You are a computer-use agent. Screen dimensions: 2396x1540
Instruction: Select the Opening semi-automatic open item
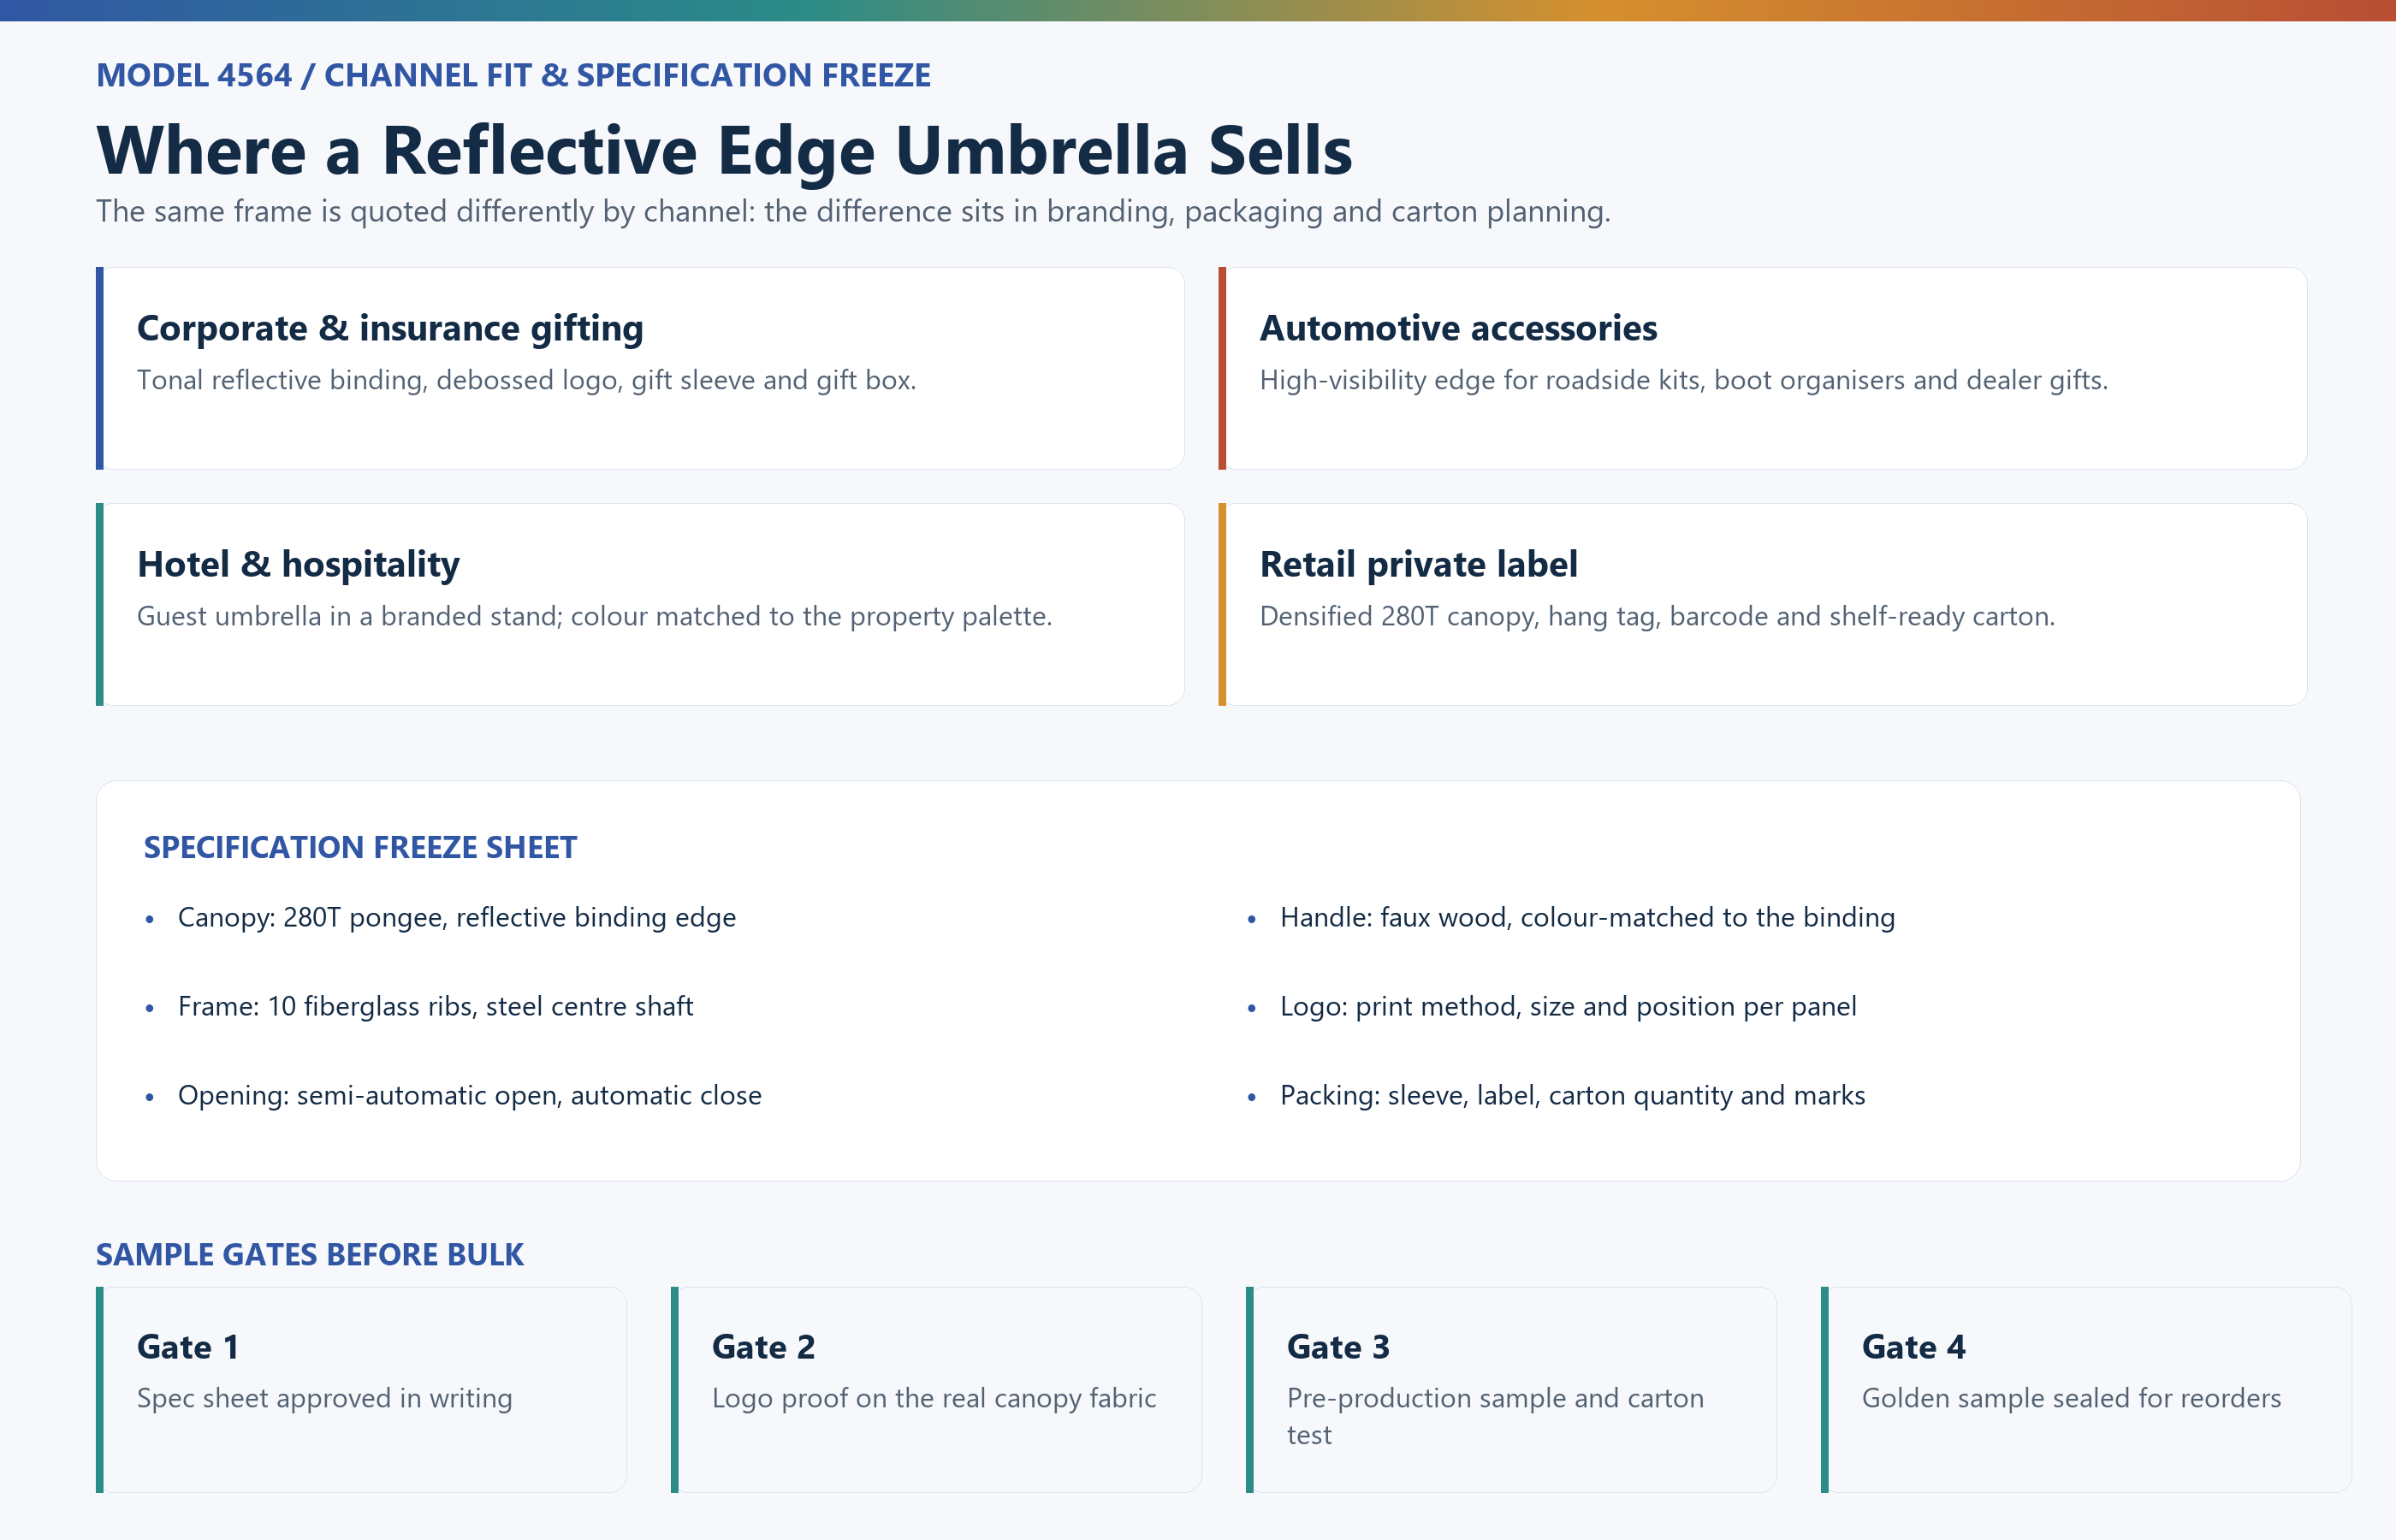pos(470,1095)
